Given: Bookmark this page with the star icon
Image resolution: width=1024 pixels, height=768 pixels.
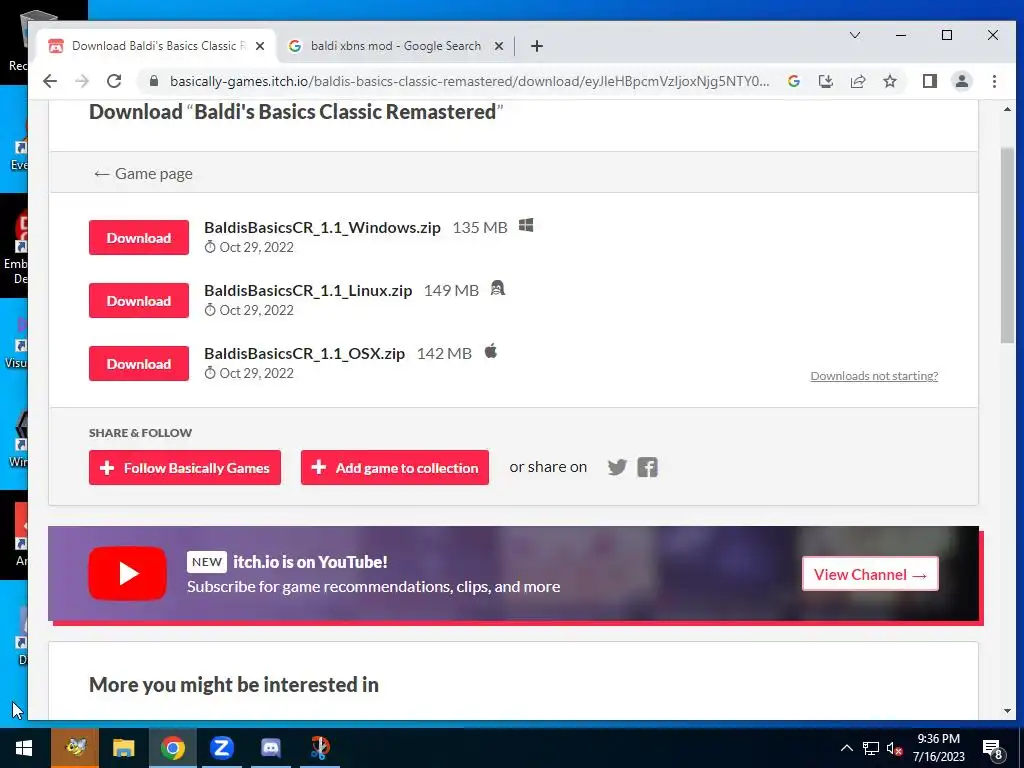Looking at the screenshot, I should [889, 81].
